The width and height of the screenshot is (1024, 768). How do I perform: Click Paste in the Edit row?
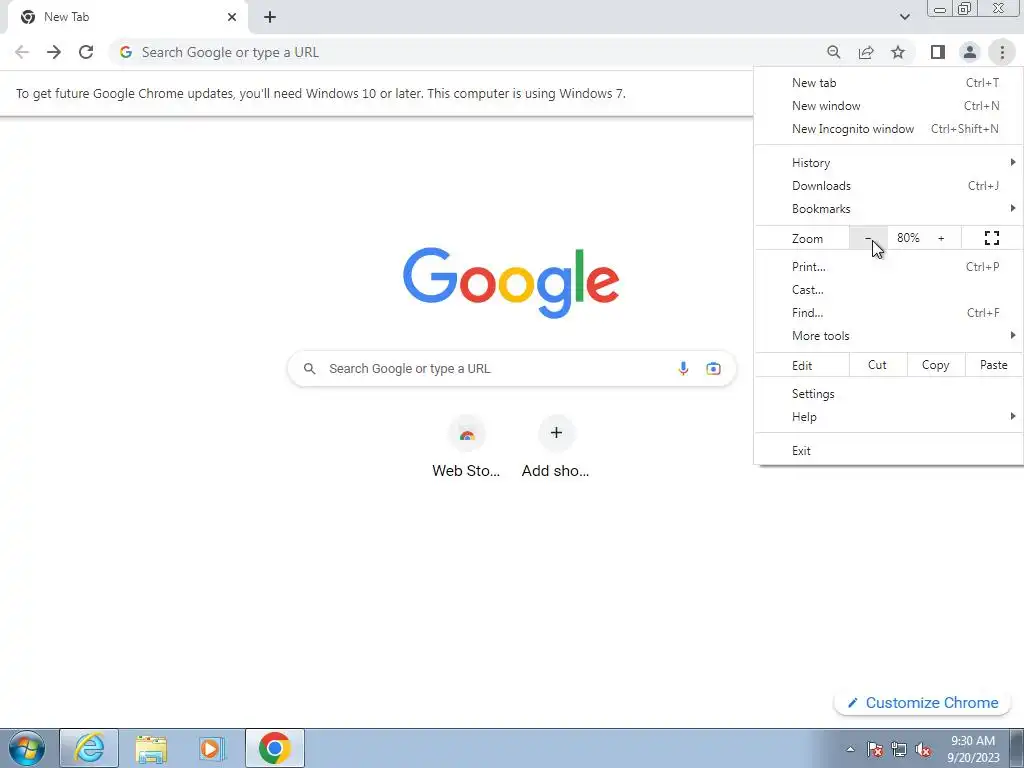point(993,365)
